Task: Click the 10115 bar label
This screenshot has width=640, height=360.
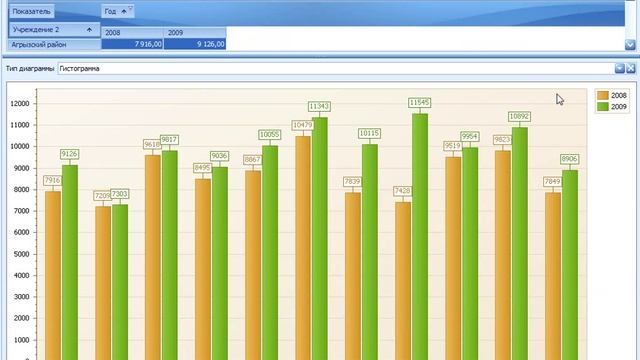Action: pyautogui.click(x=369, y=133)
